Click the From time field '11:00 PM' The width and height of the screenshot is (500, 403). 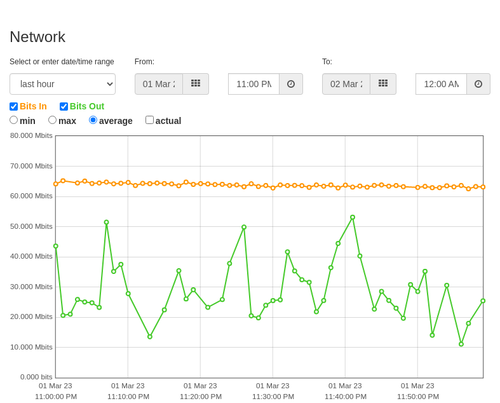click(254, 84)
